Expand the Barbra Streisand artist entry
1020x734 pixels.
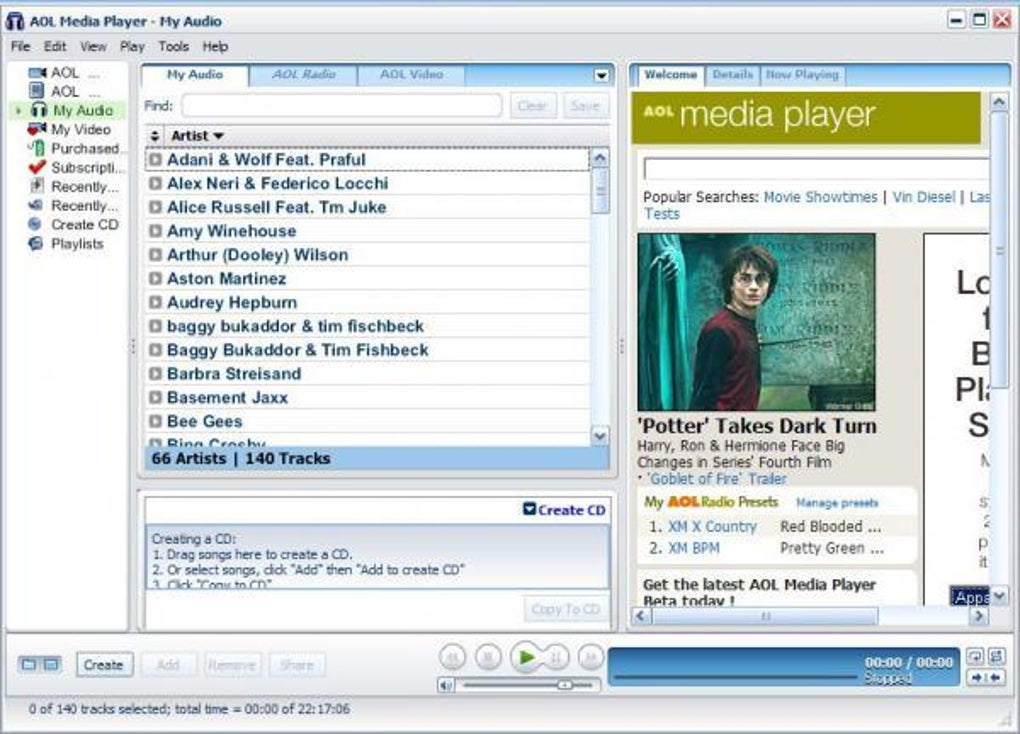pos(155,374)
